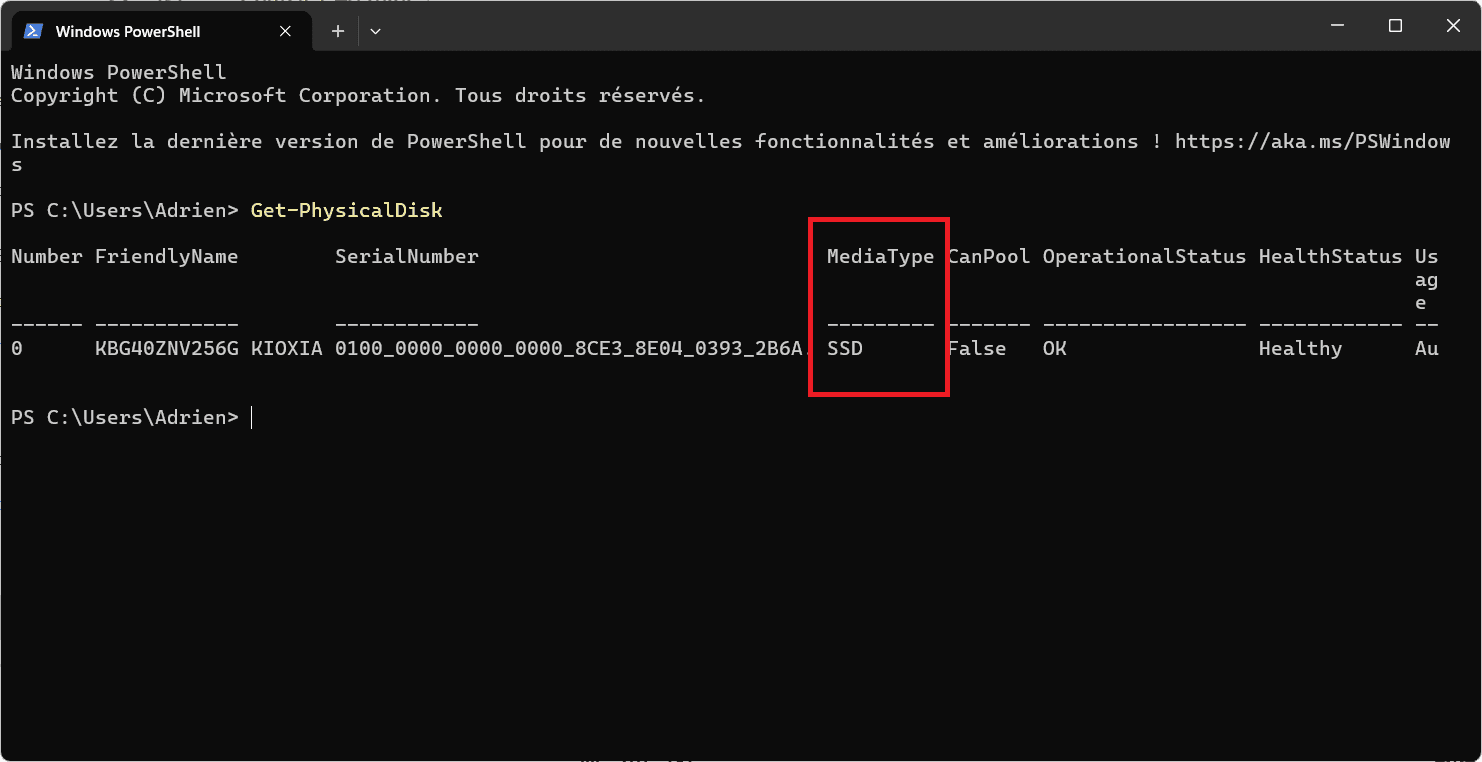Viewport: 1482px width, 762px height.
Task: Click the OperationalStatus column header
Action: coord(1144,257)
